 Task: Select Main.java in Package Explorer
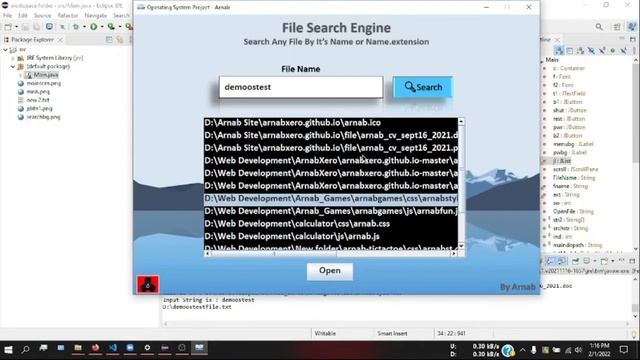pos(42,75)
